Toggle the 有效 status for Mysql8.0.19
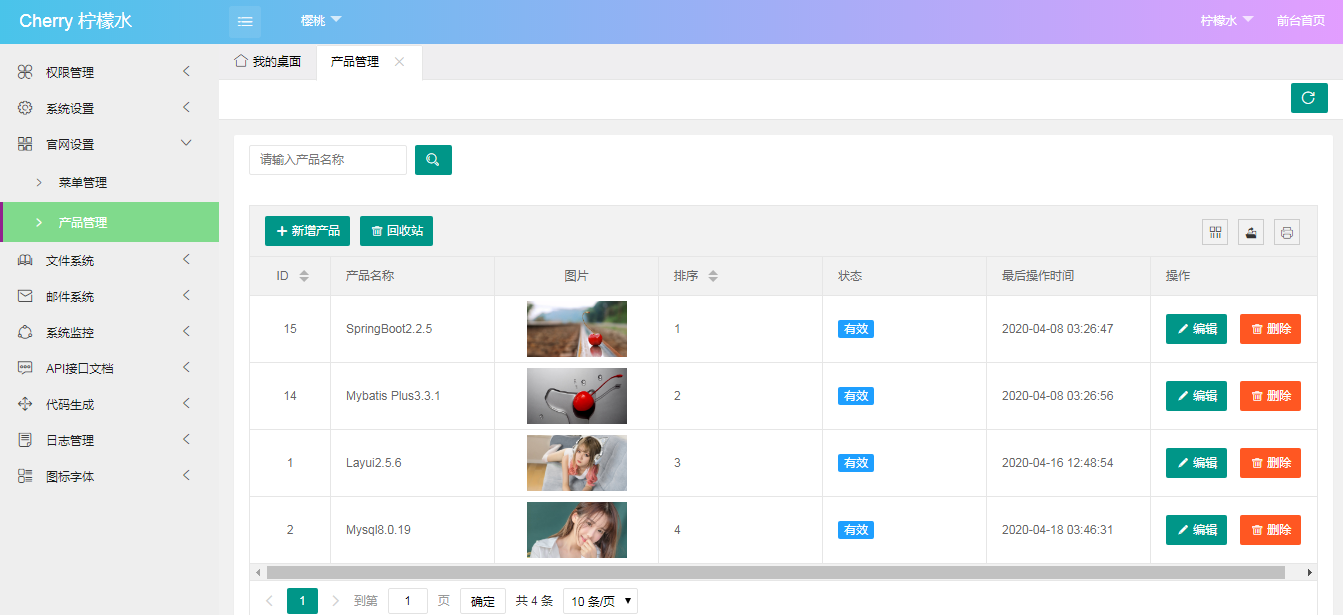This screenshot has height=615, width=1343. pos(855,530)
